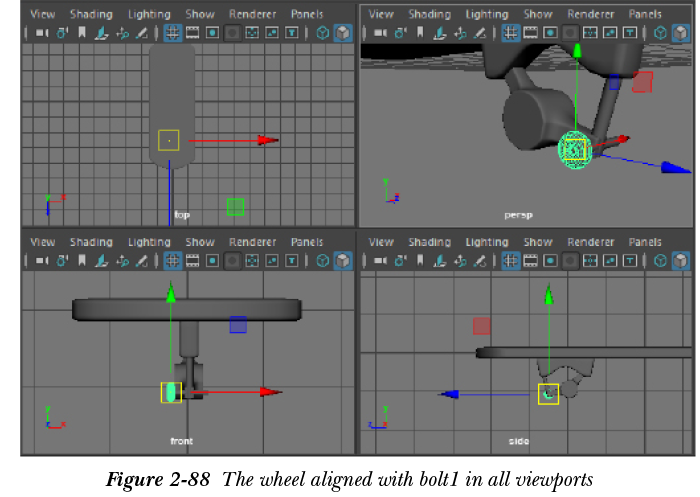This screenshot has height=497, width=700.
Task: Open Shading dropdown menu in top viewport
Action: pos(91,15)
